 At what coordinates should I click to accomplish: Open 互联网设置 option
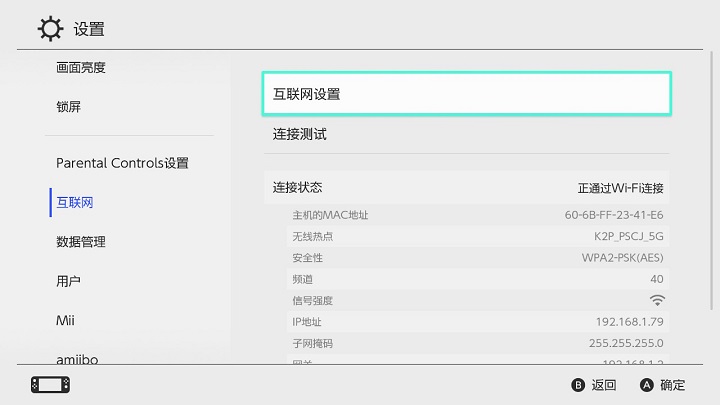467,94
